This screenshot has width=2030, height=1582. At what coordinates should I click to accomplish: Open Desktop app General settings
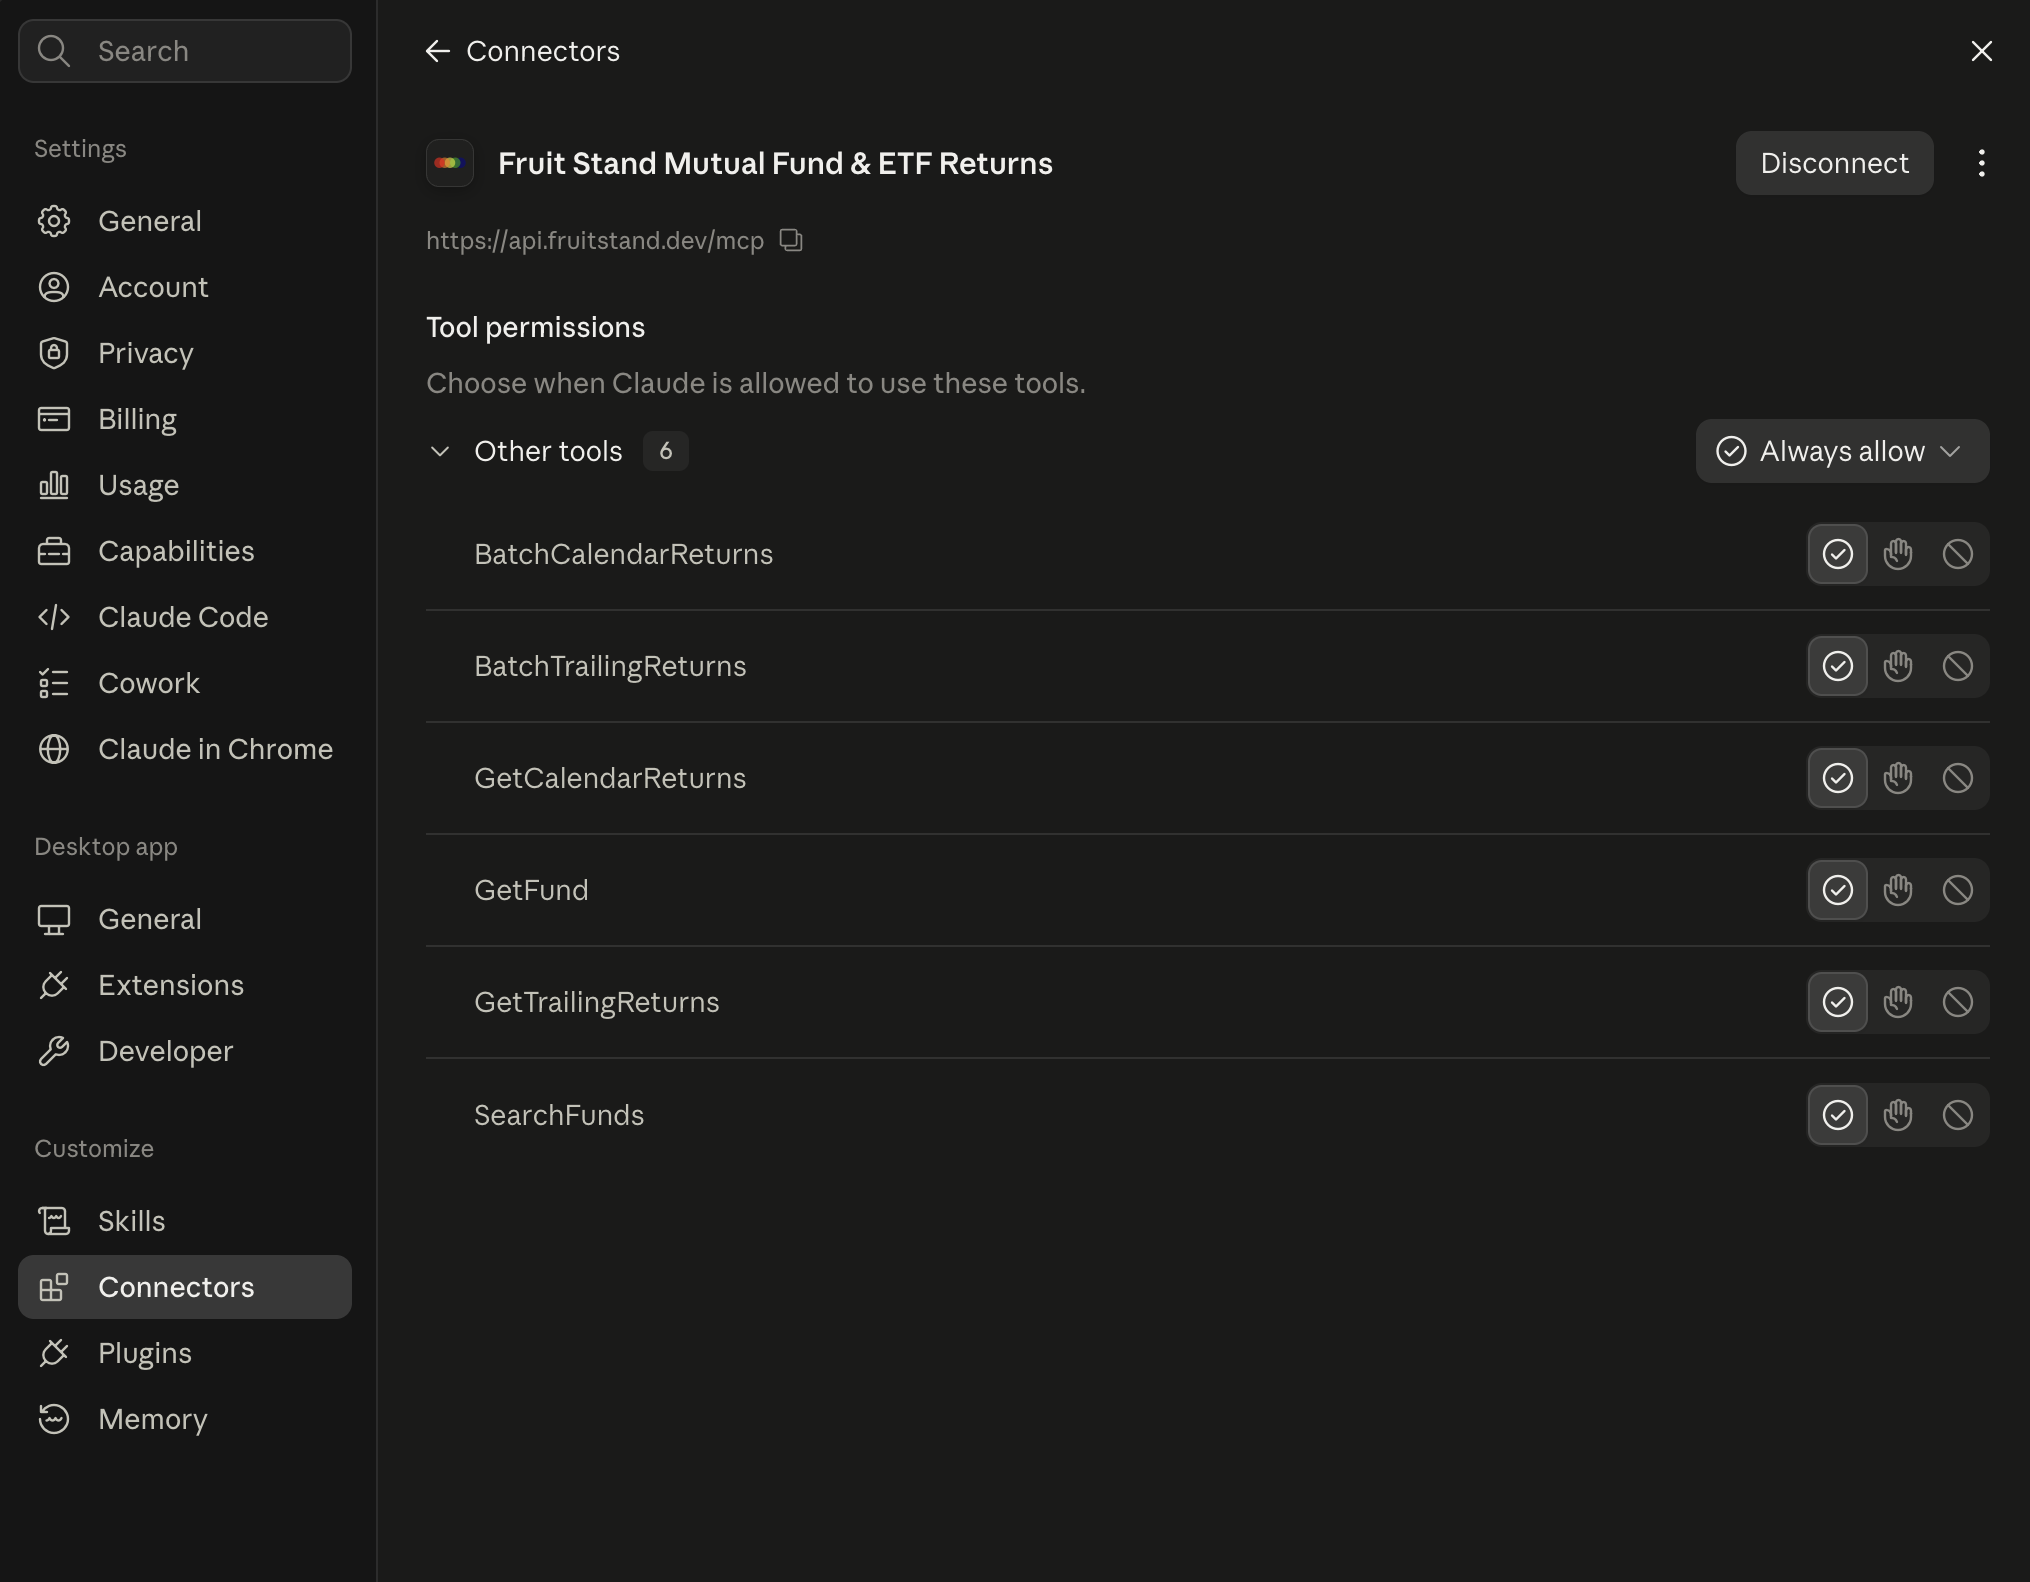click(185, 919)
